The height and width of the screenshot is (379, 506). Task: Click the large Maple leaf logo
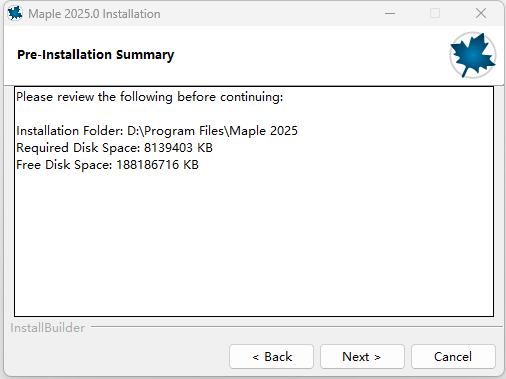coord(472,55)
